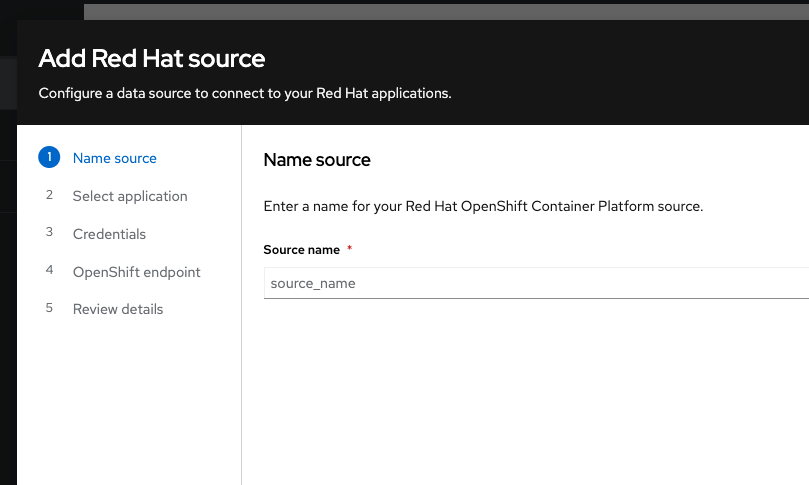
Task: Click the Enter a name instruction text
Action: (x=483, y=207)
